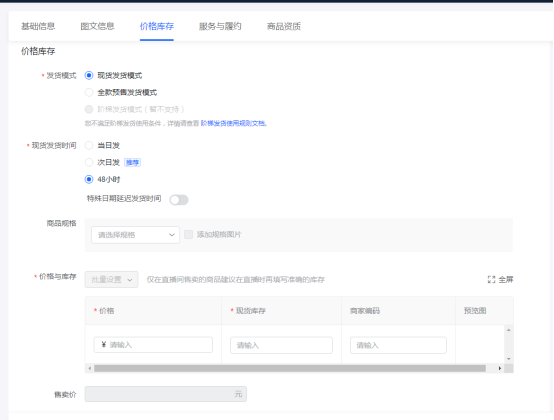Click the disabled 阶梯发货模式 radio

pos(89,109)
